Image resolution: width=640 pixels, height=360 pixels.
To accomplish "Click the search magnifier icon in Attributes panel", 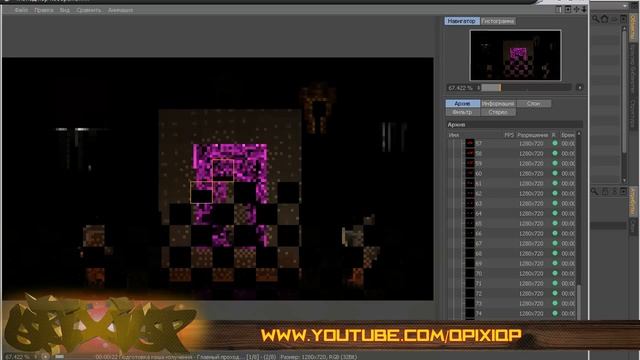I will click(x=595, y=191).
